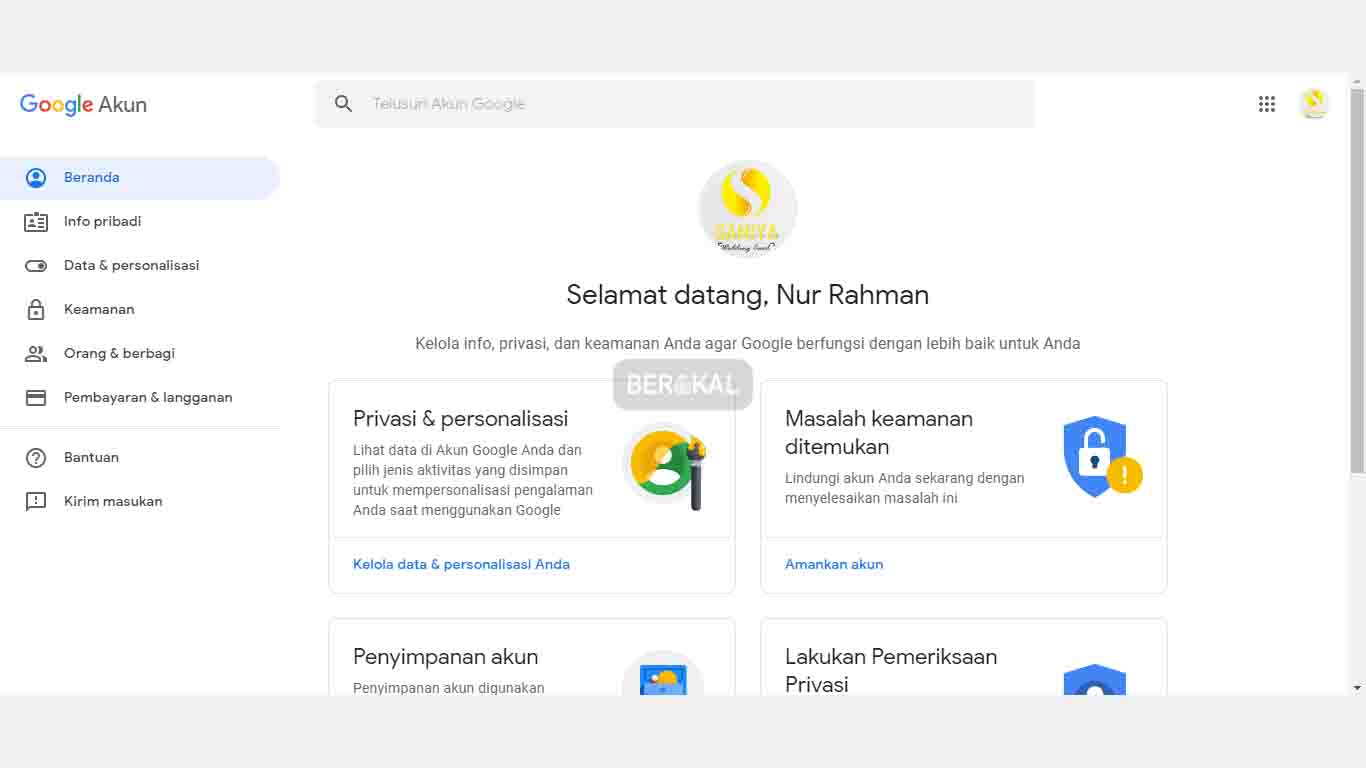Image resolution: width=1366 pixels, height=768 pixels.
Task: Open the Google apps grid menu
Action: pyautogui.click(x=1267, y=104)
